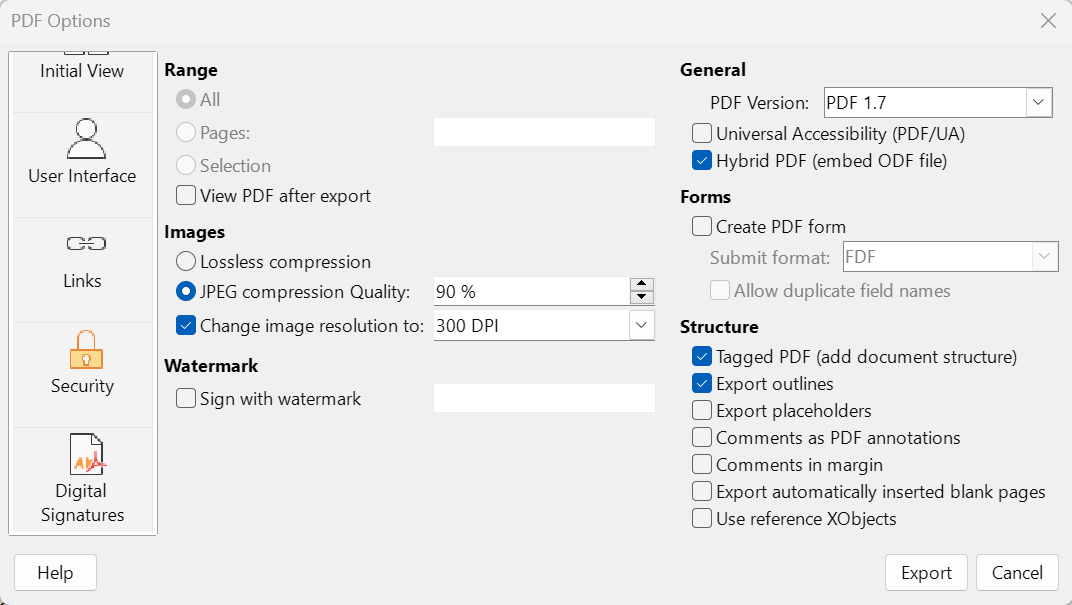
Task: Uncheck Export outlines
Action: coord(702,384)
